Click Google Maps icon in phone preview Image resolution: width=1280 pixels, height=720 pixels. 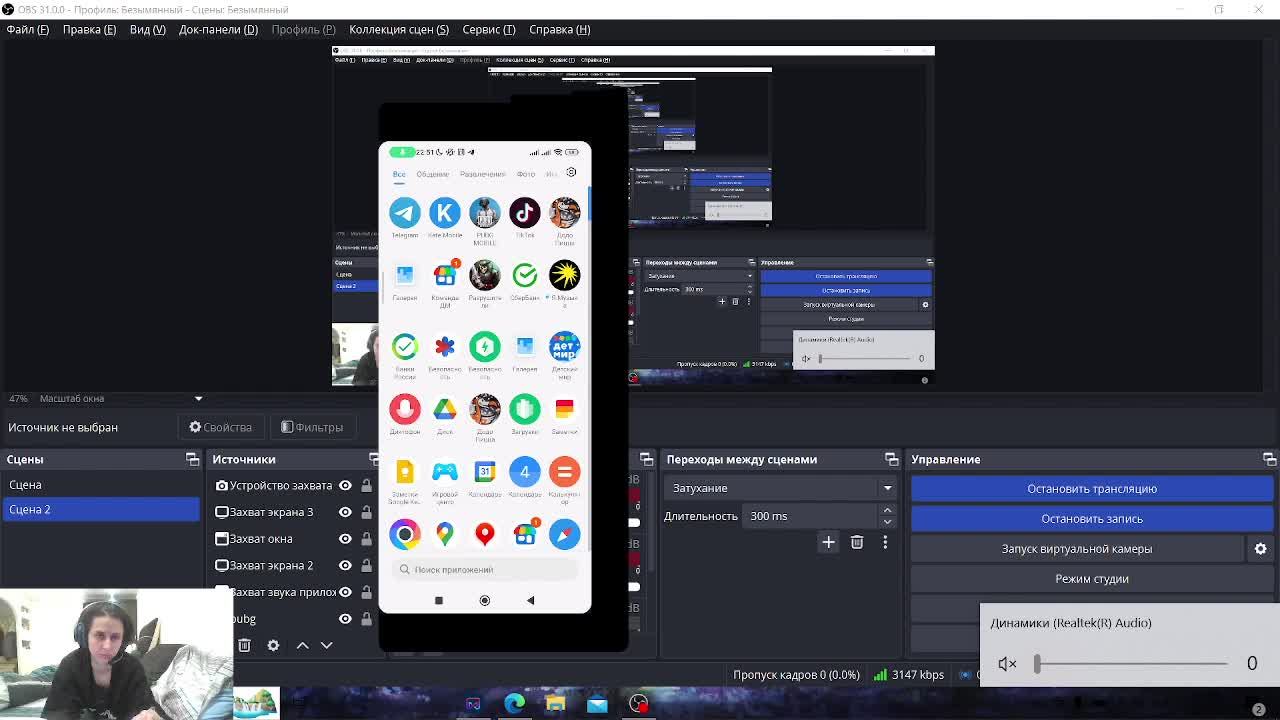445,534
